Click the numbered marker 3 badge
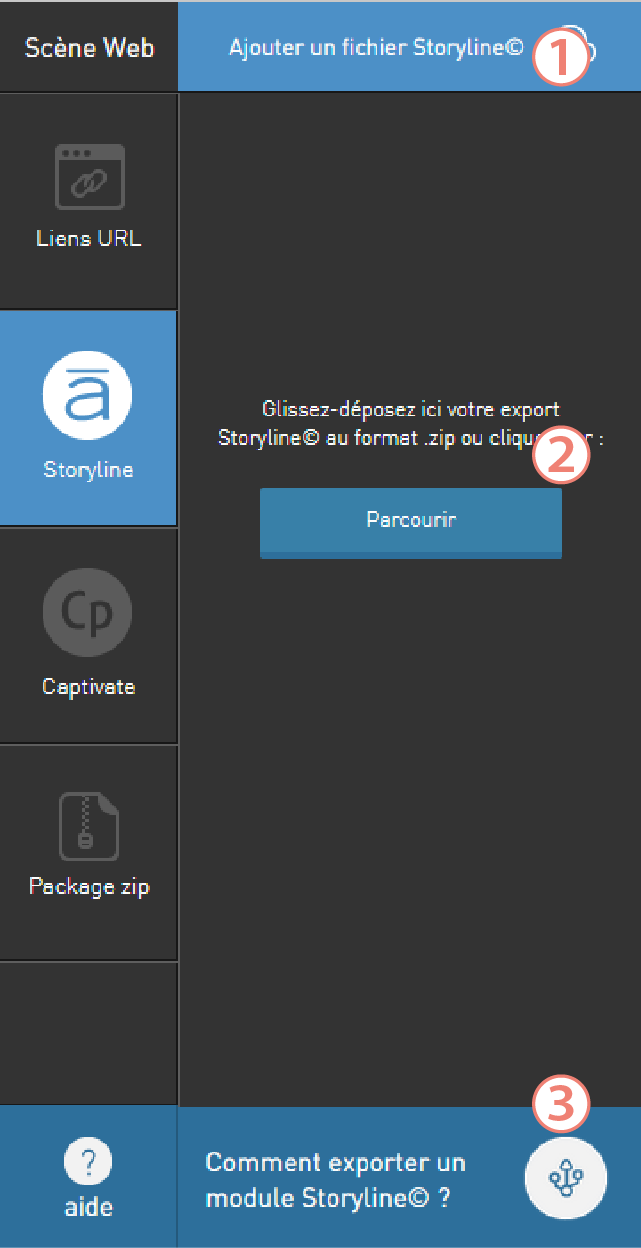 click(561, 1104)
